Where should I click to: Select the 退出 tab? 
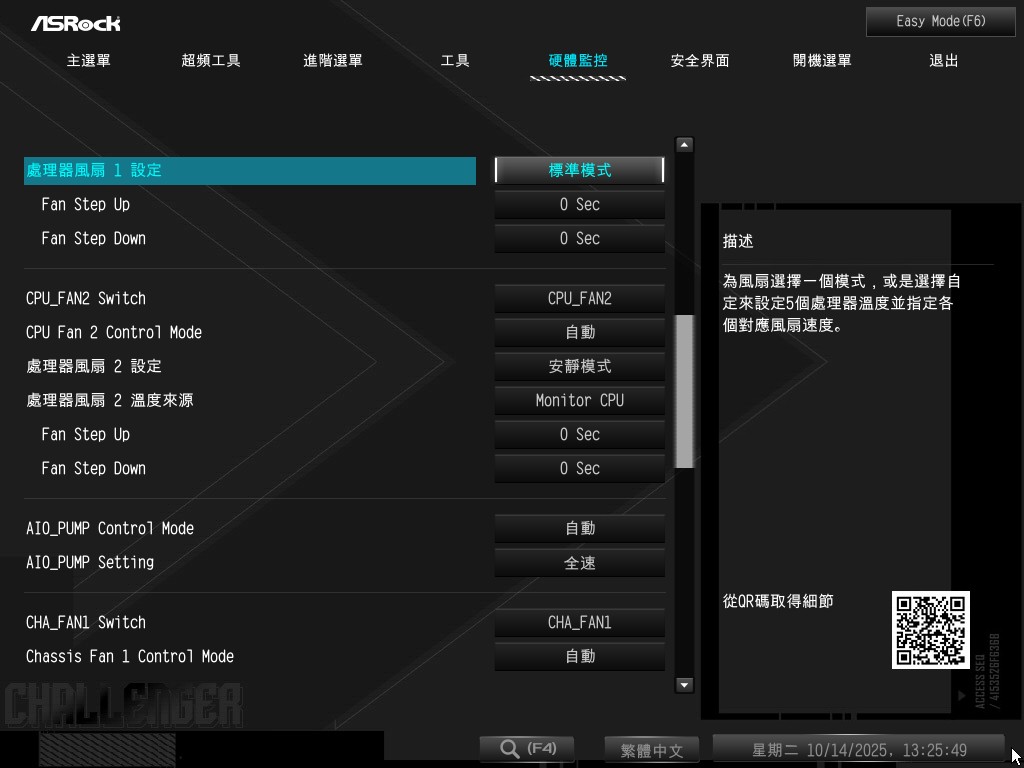pos(943,61)
